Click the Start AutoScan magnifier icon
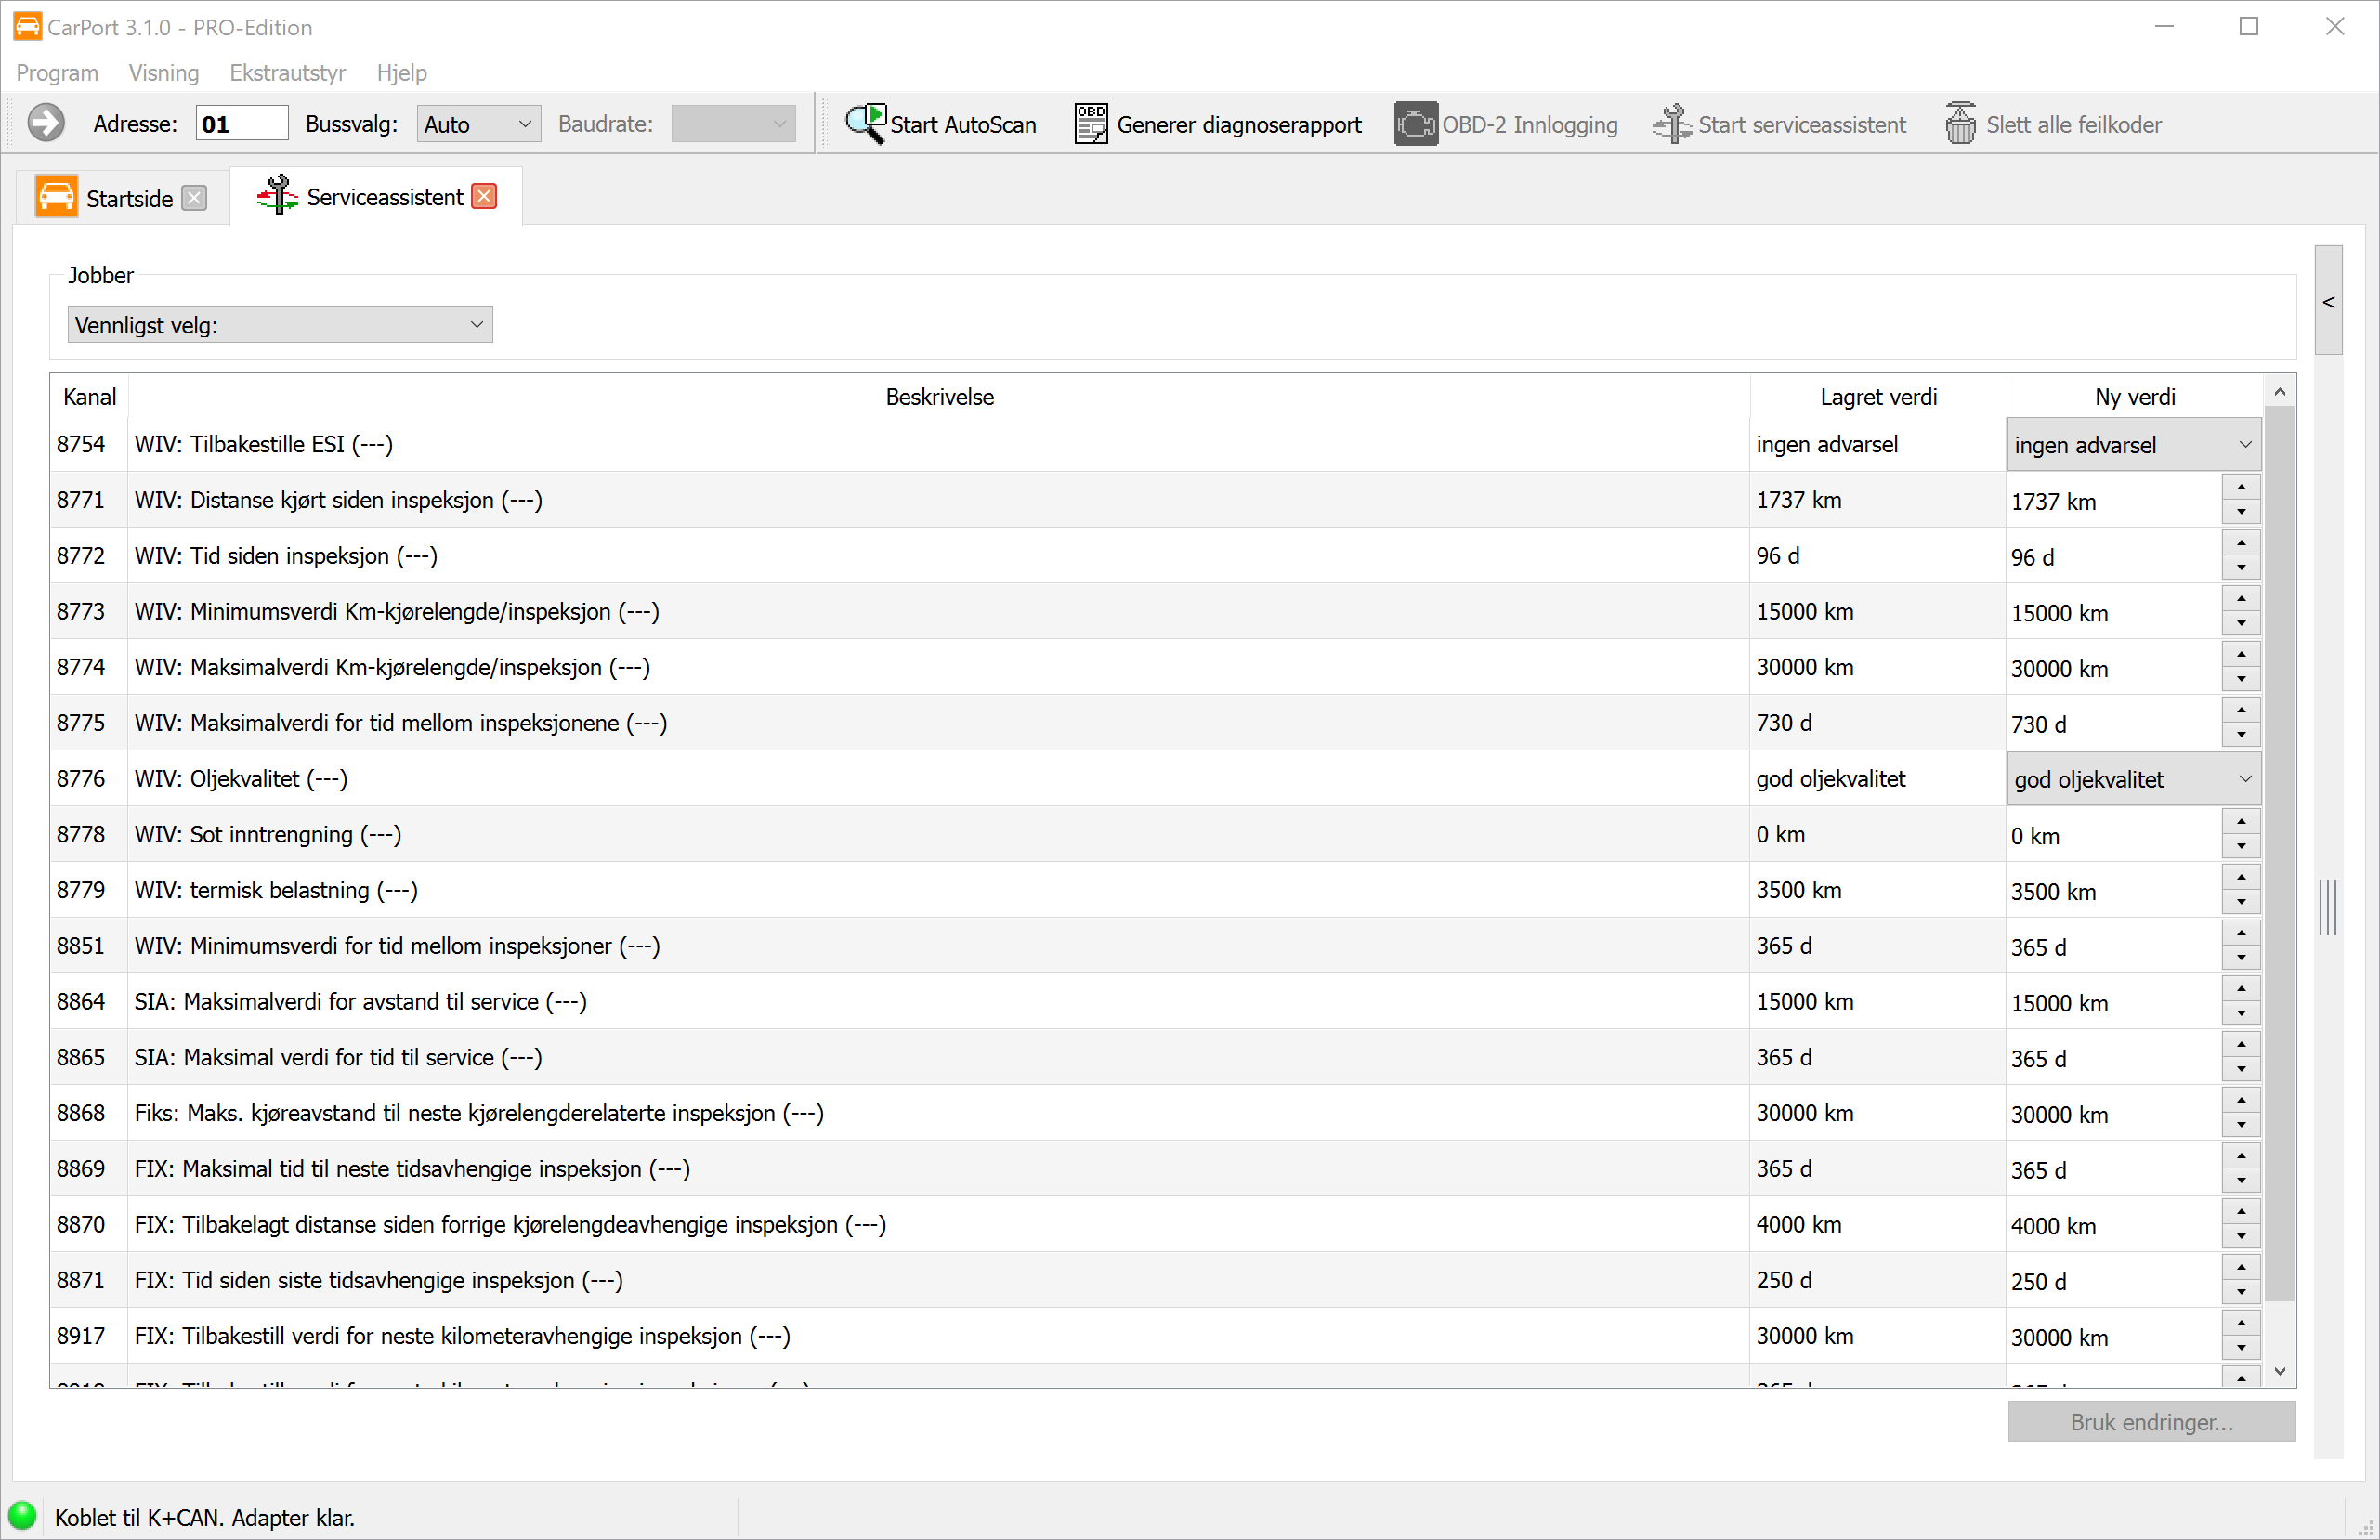Viewport: 2380px width, 1540px height. click(x=865, y=124)
